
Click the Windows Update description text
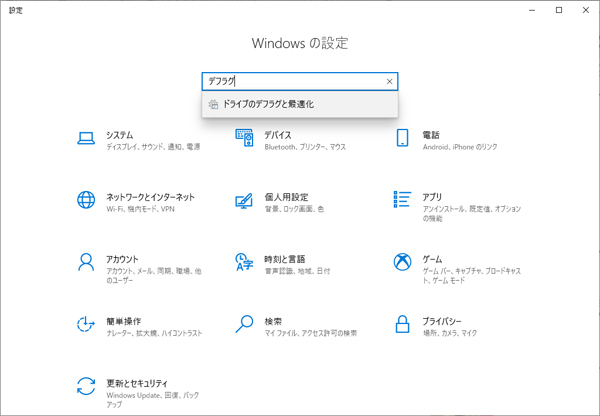[153, 400]
